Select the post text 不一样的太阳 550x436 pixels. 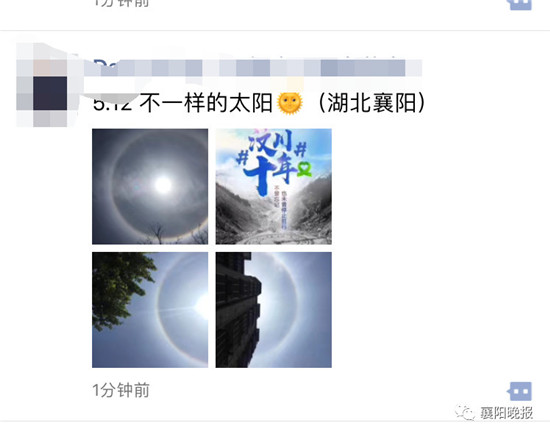[x=206, y=103]
